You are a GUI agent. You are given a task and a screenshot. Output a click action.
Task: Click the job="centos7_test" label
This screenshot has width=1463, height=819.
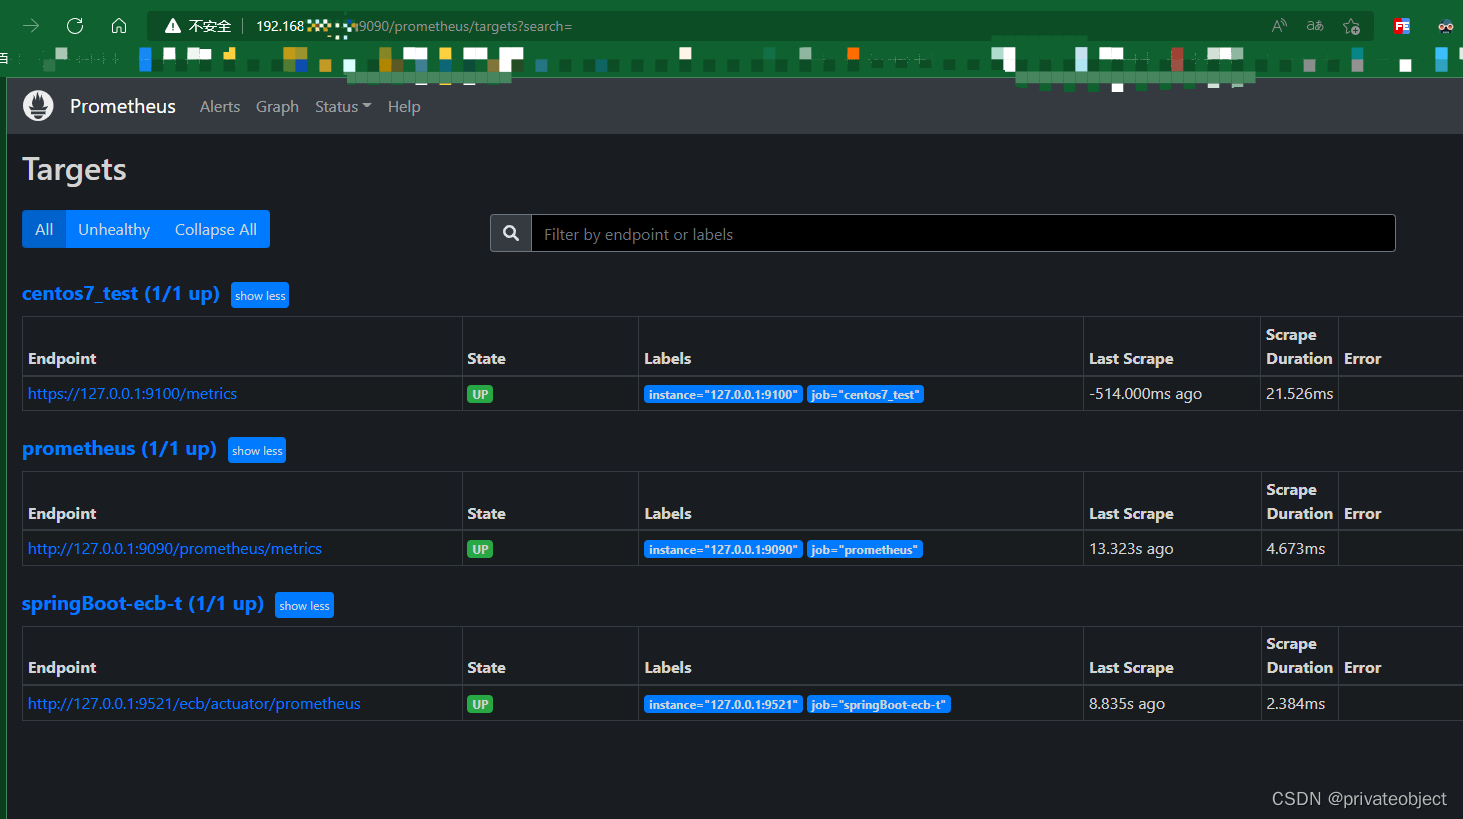click(865, 394)
